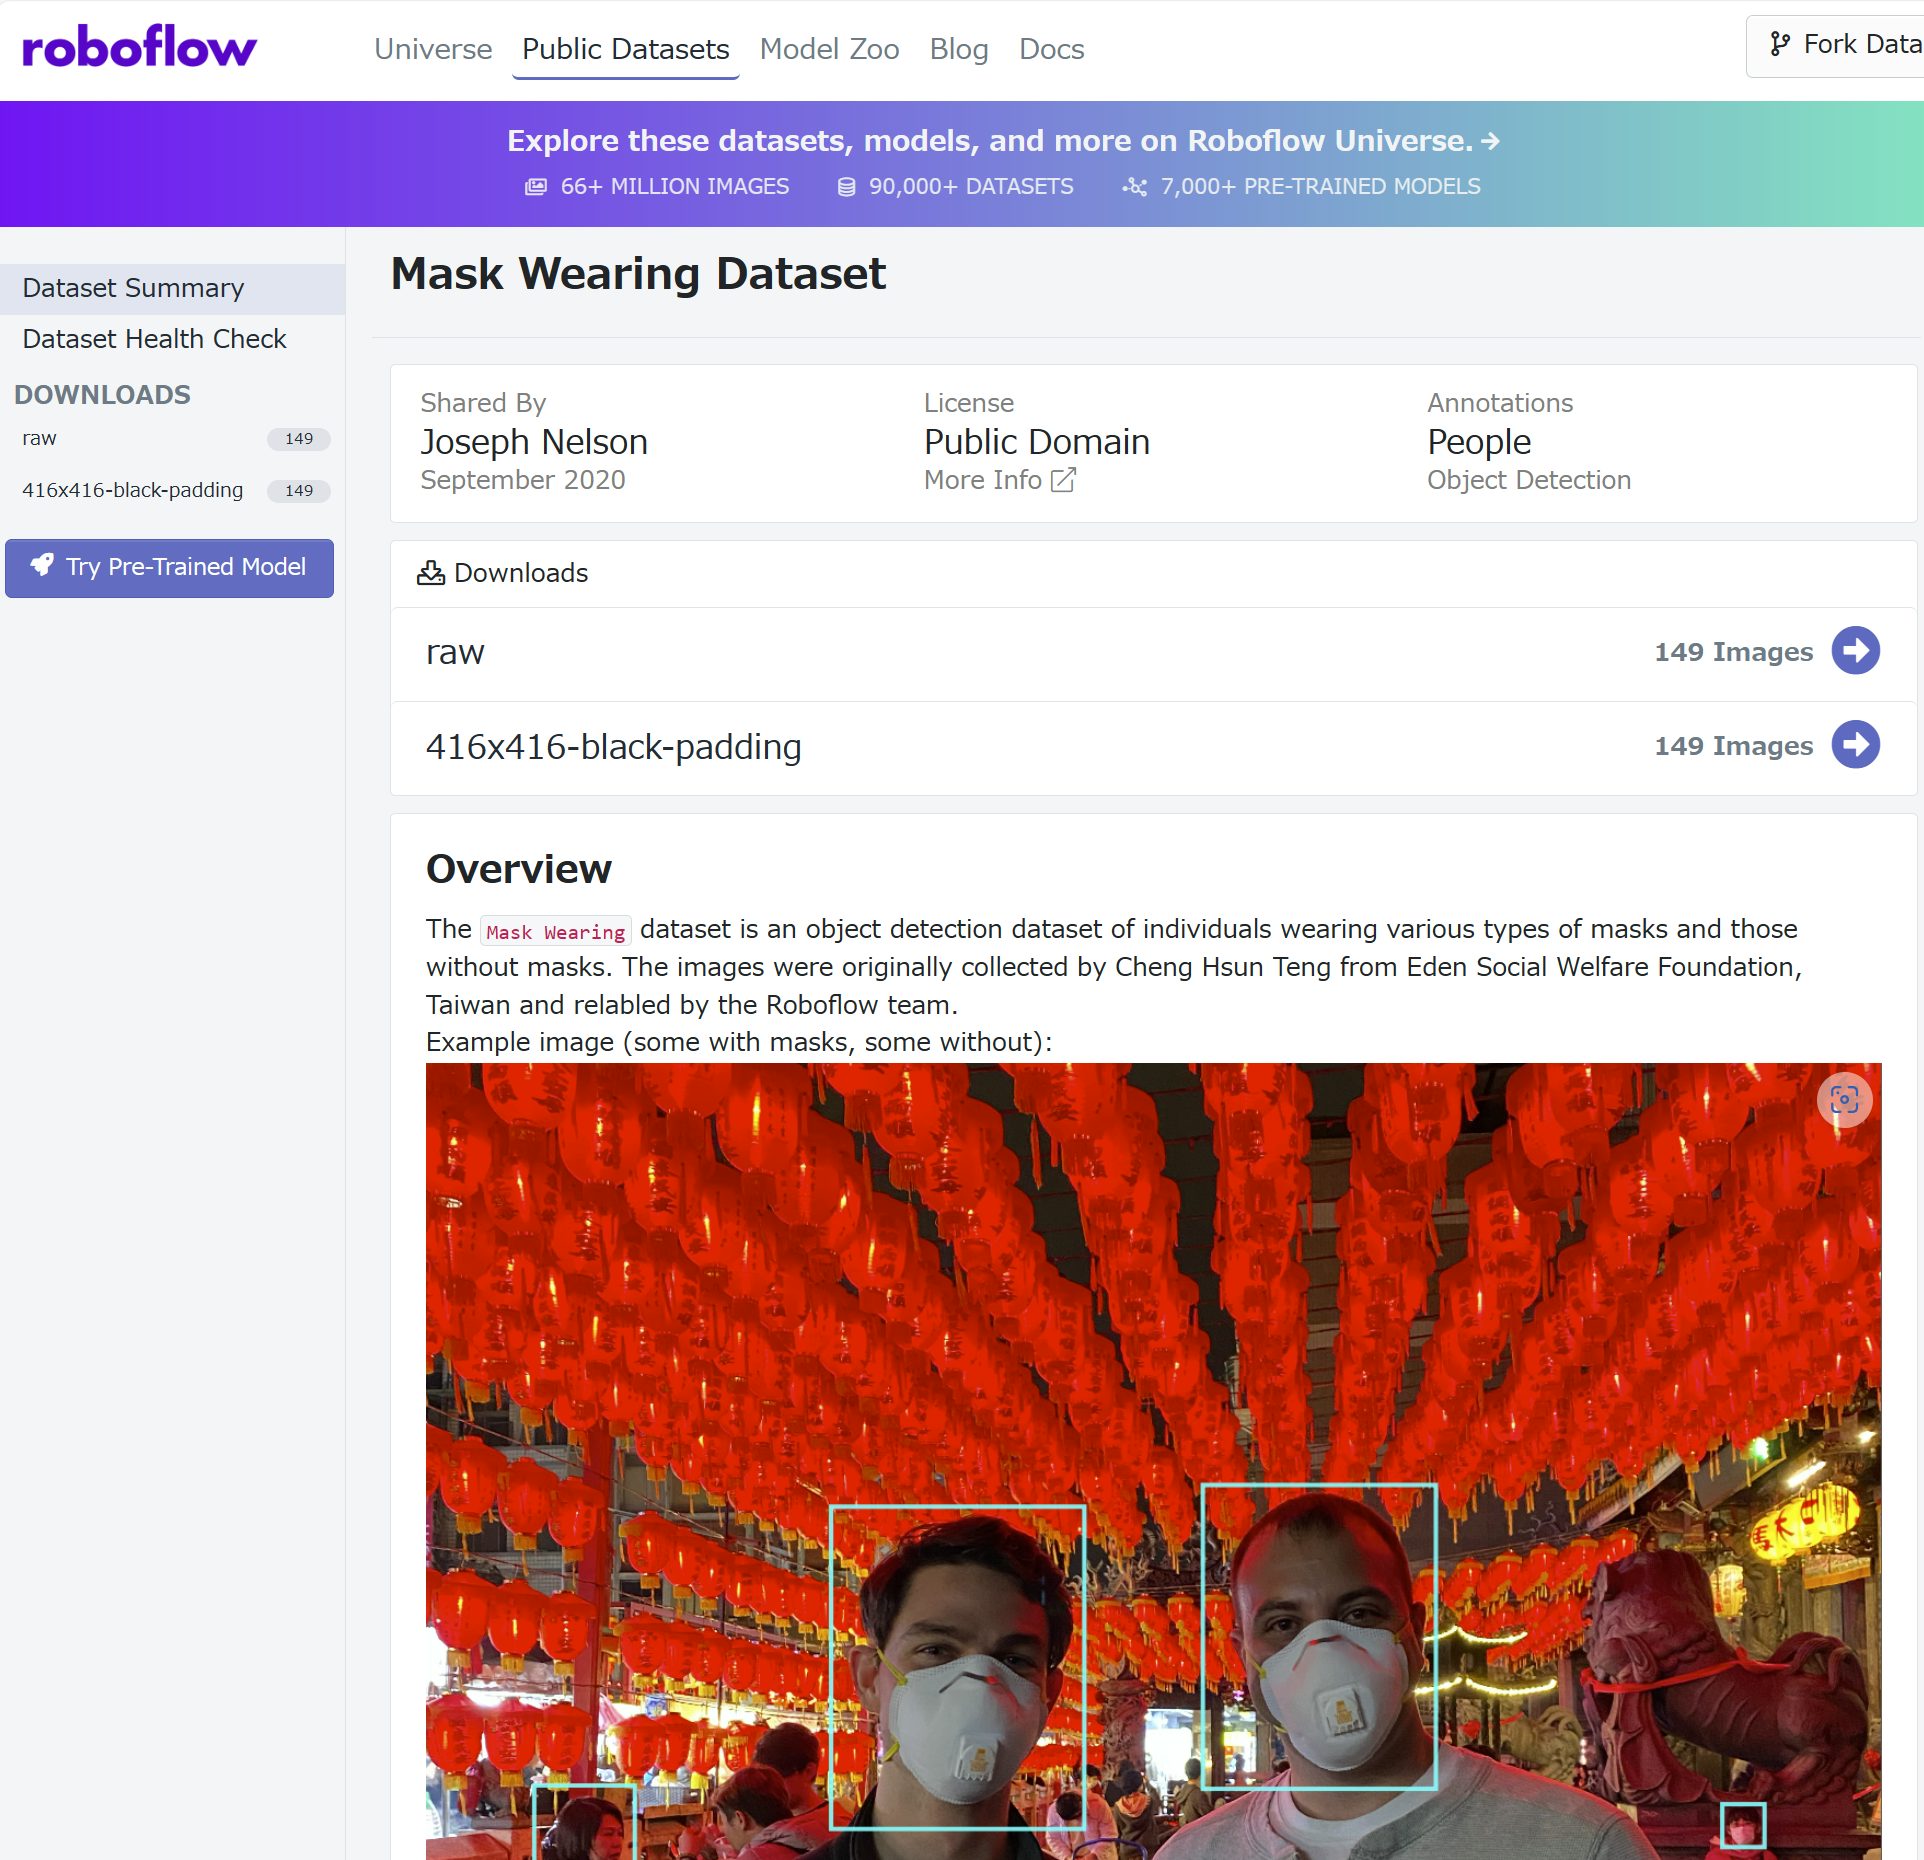Image resolution: width=1924 pixels, height=1860 pixels.
Task: Click Try Pre-Trained Model button
Action: click(169, 567)
